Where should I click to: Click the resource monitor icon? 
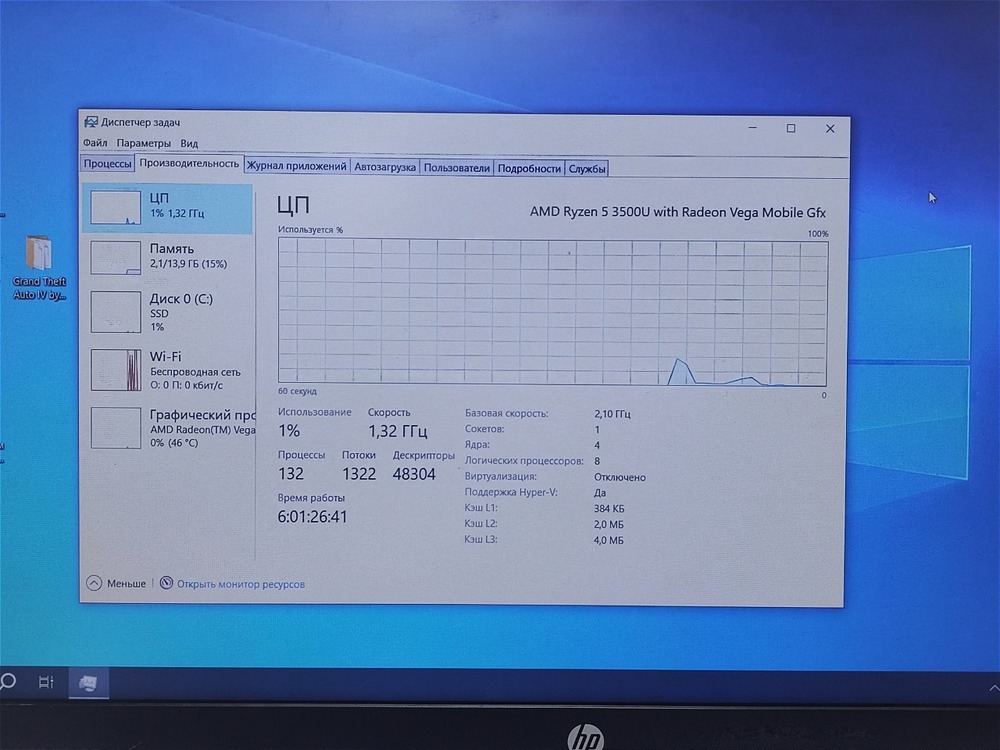(166, 583)
